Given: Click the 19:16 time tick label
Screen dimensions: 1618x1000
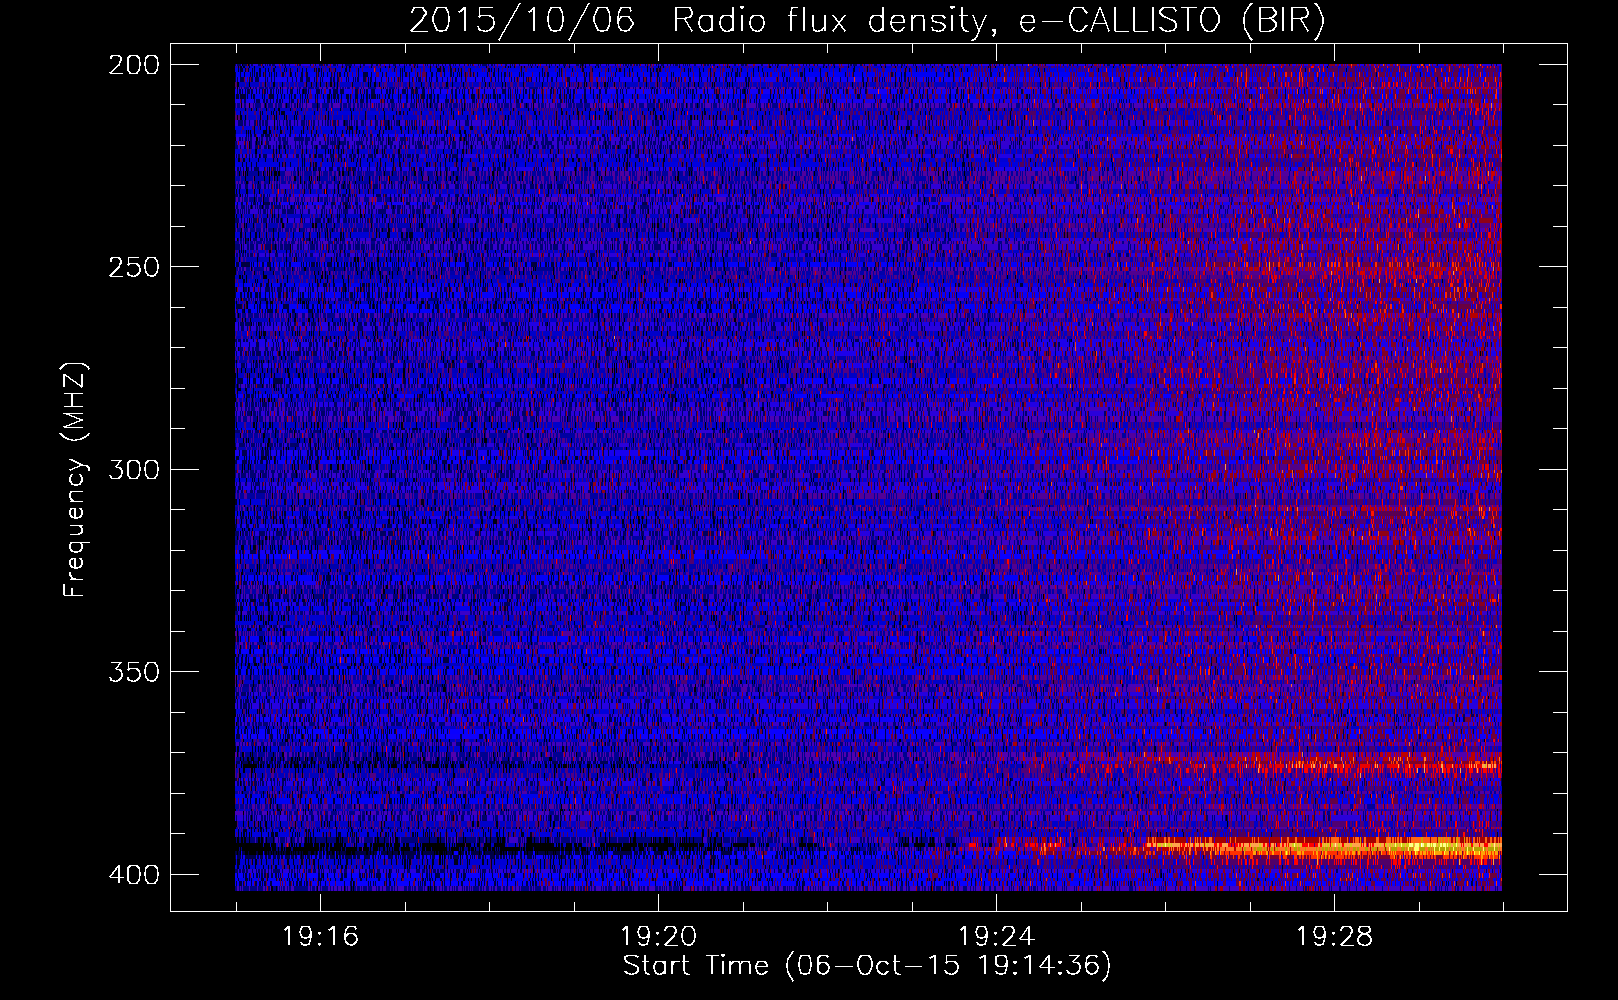Looking at the screenshot, I should coord(320,937).
